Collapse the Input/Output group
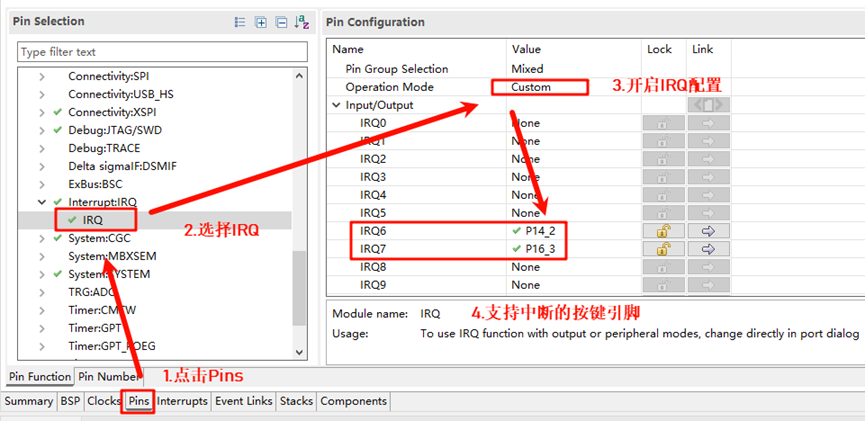Image resolution: width=865 pixels, height=421 pixels. click(336, 105)
